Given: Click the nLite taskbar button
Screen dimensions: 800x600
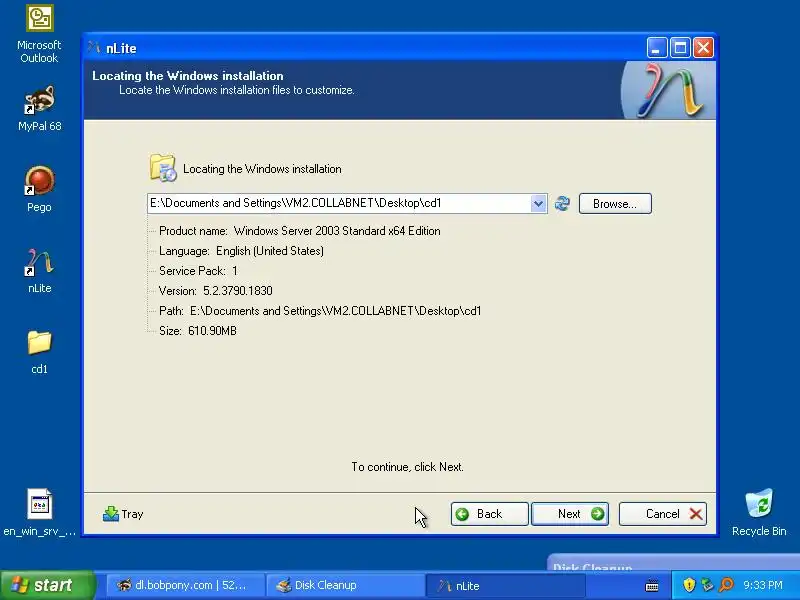Looking at the screenshot, I should click(505, 585).
